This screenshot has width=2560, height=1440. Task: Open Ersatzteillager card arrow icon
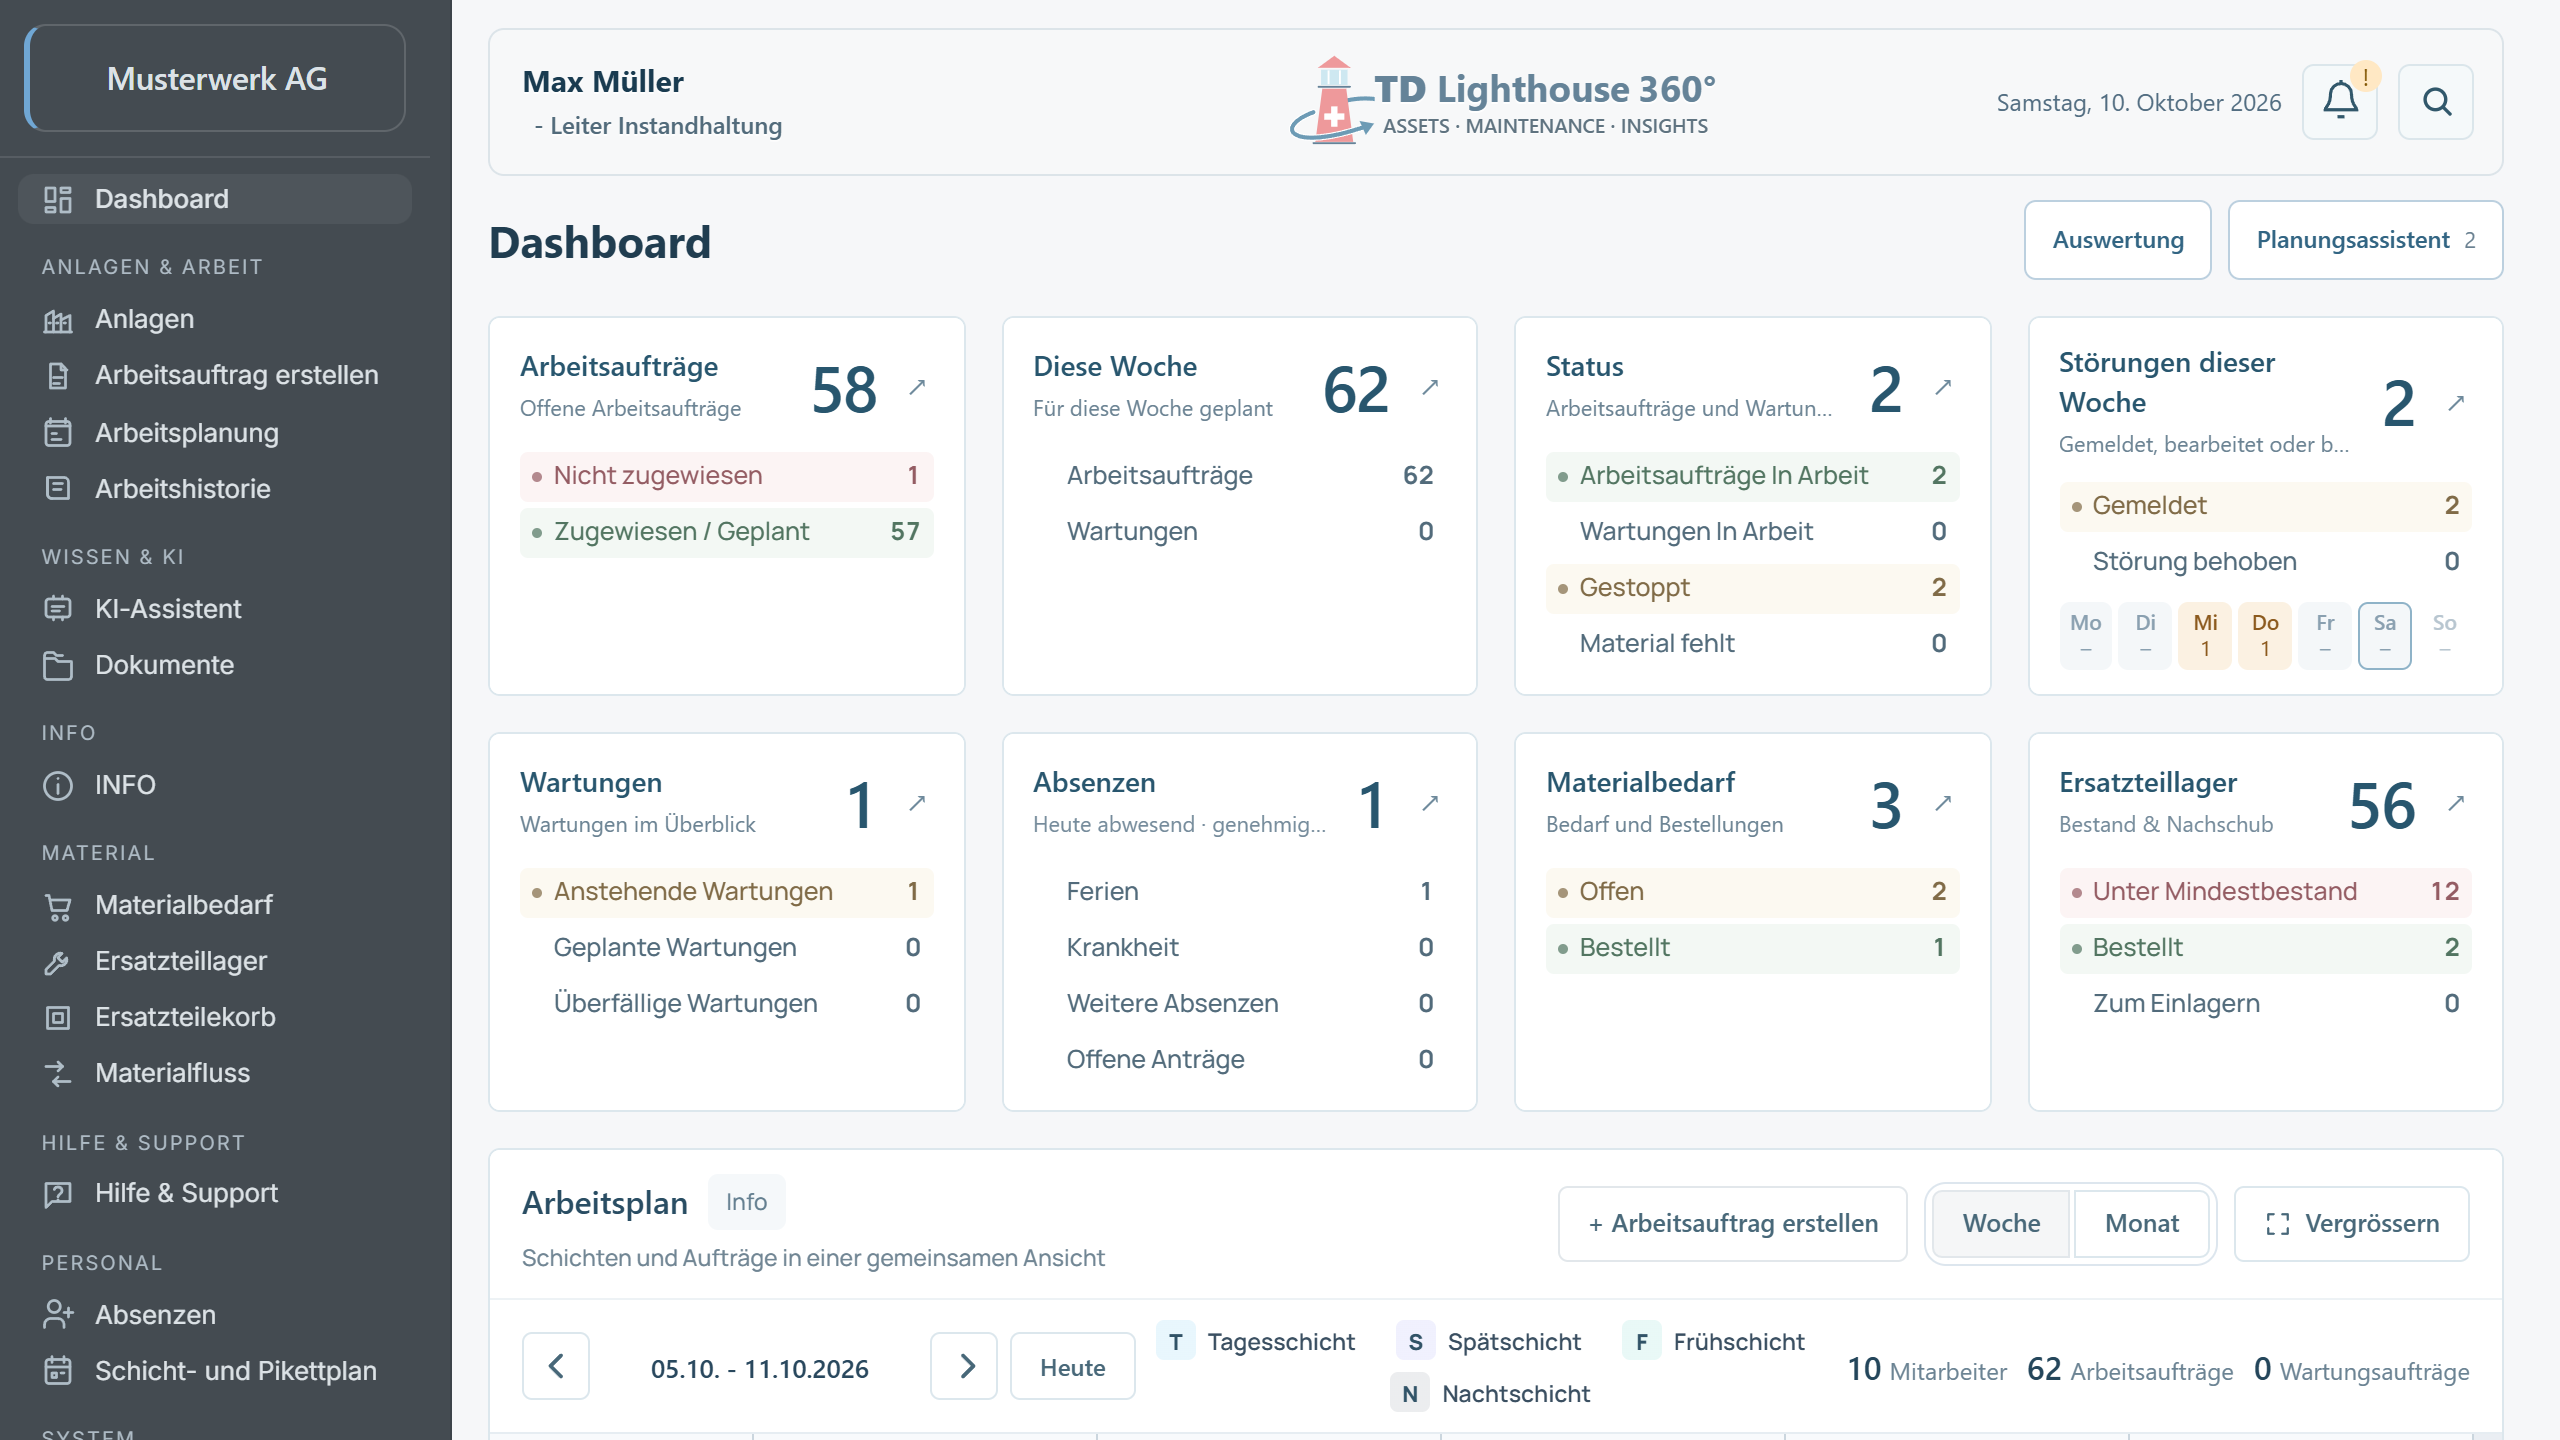(x=2456, y=803)
